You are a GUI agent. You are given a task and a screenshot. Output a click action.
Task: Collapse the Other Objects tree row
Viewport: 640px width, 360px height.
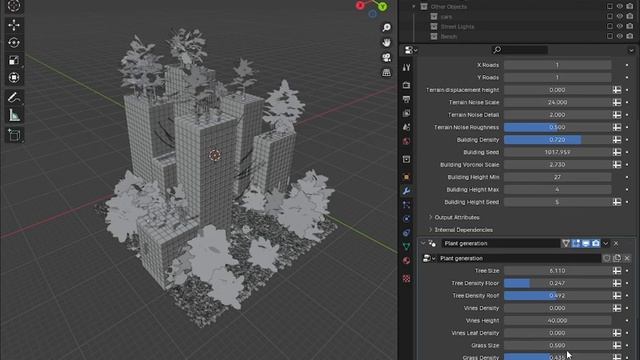click(413, 7)
